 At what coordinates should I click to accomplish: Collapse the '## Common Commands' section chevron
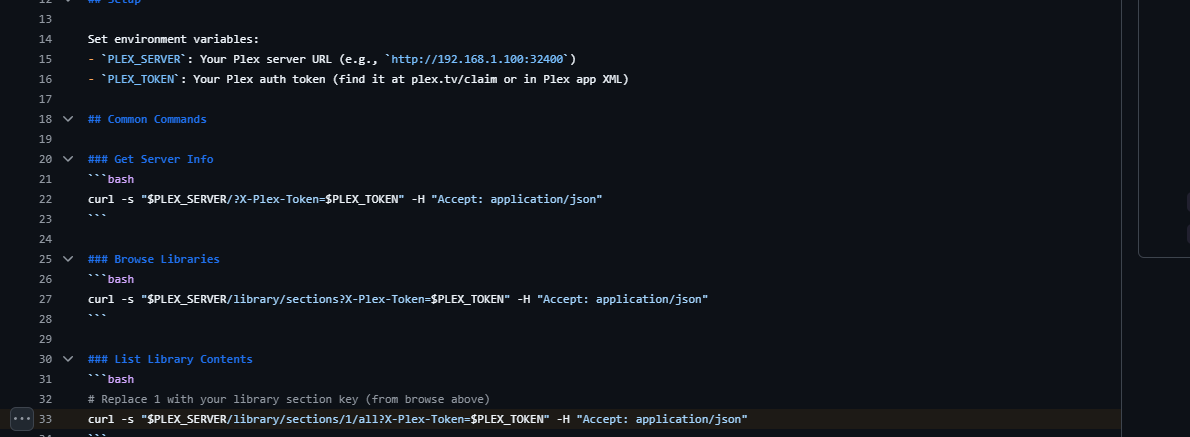(68, 119)
